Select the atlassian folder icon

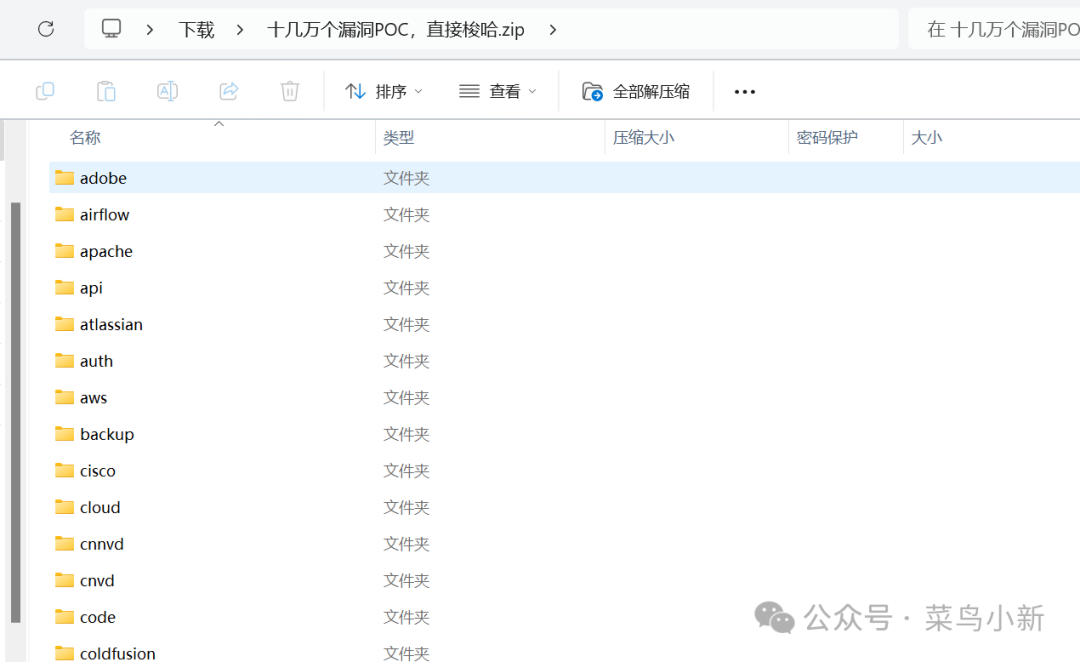(64, 324)
